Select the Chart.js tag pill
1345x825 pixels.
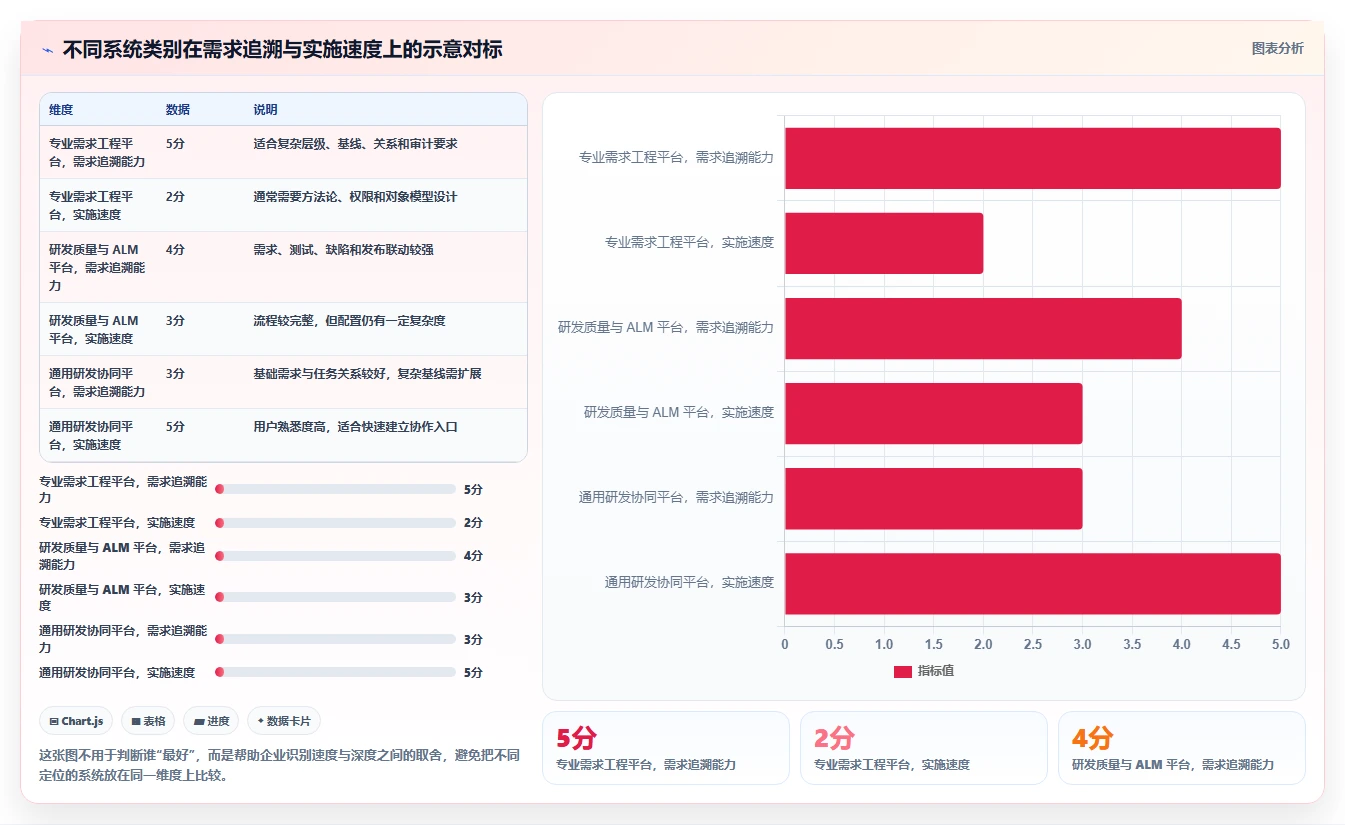[x=76, y=721]
